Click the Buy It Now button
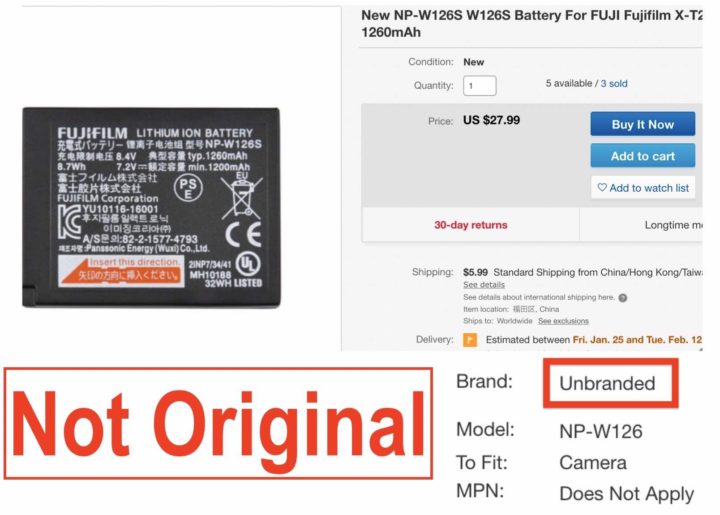Viewport: 720px width, 515px height. [642, 124]
